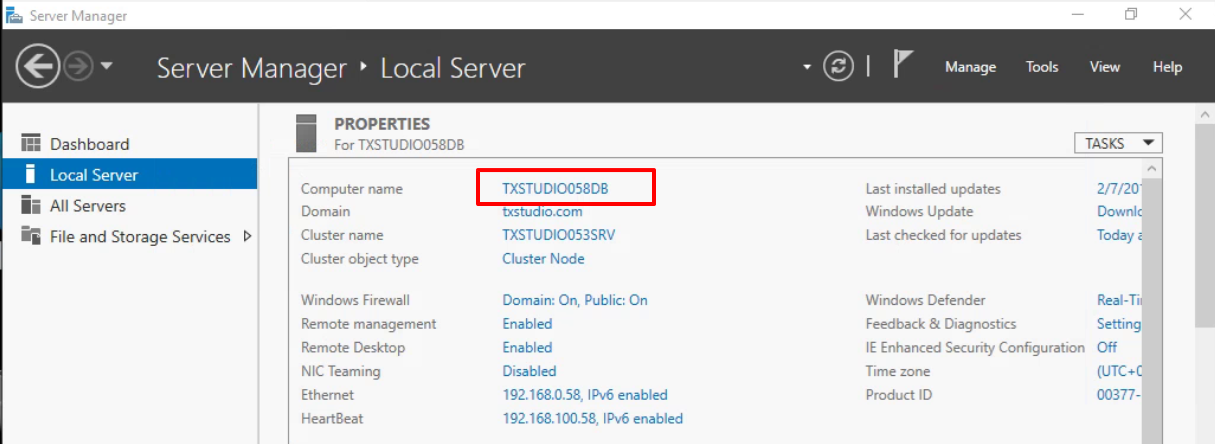Image resolution: width=1215 pixels, height=444 pixels.
Task: Click the Server Manager title bar app icon
Action: [13, 15]
